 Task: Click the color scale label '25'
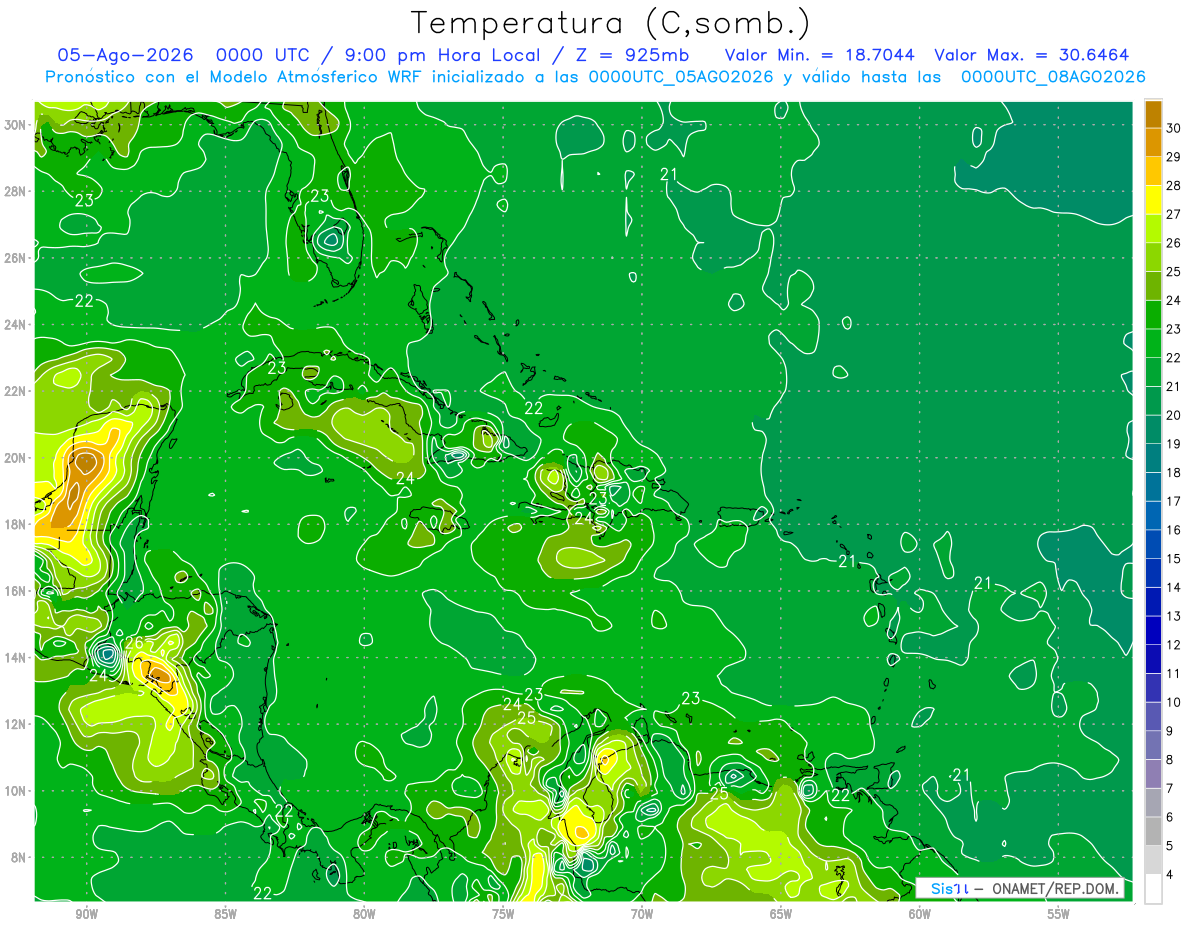point(1174,271)
